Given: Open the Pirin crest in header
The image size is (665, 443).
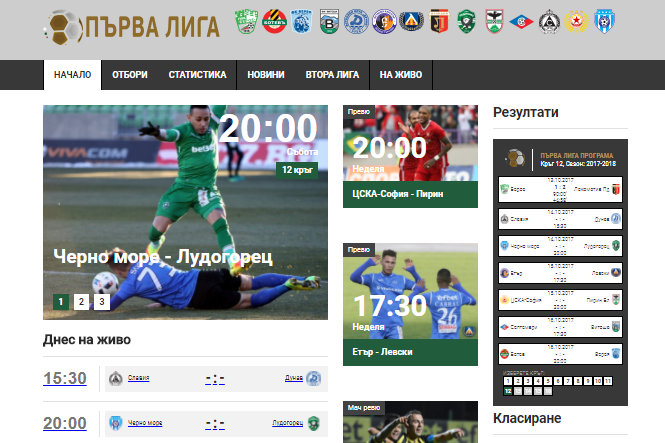Looking at the screenshot, I should coord(494,21).
